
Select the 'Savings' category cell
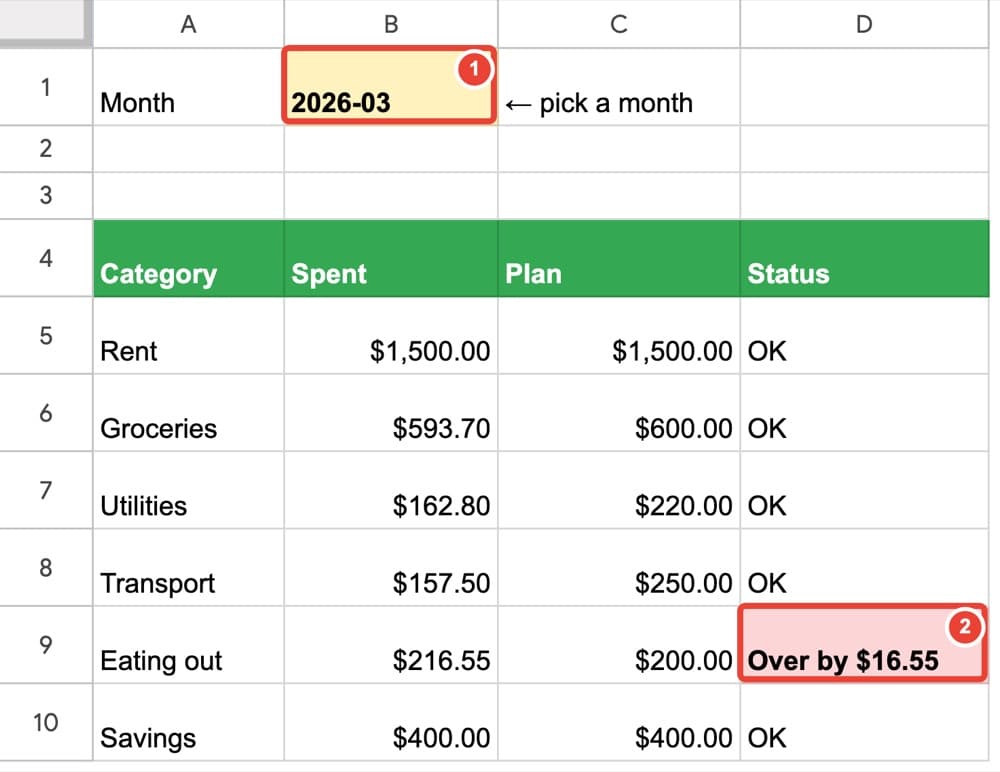coord(189,722)
